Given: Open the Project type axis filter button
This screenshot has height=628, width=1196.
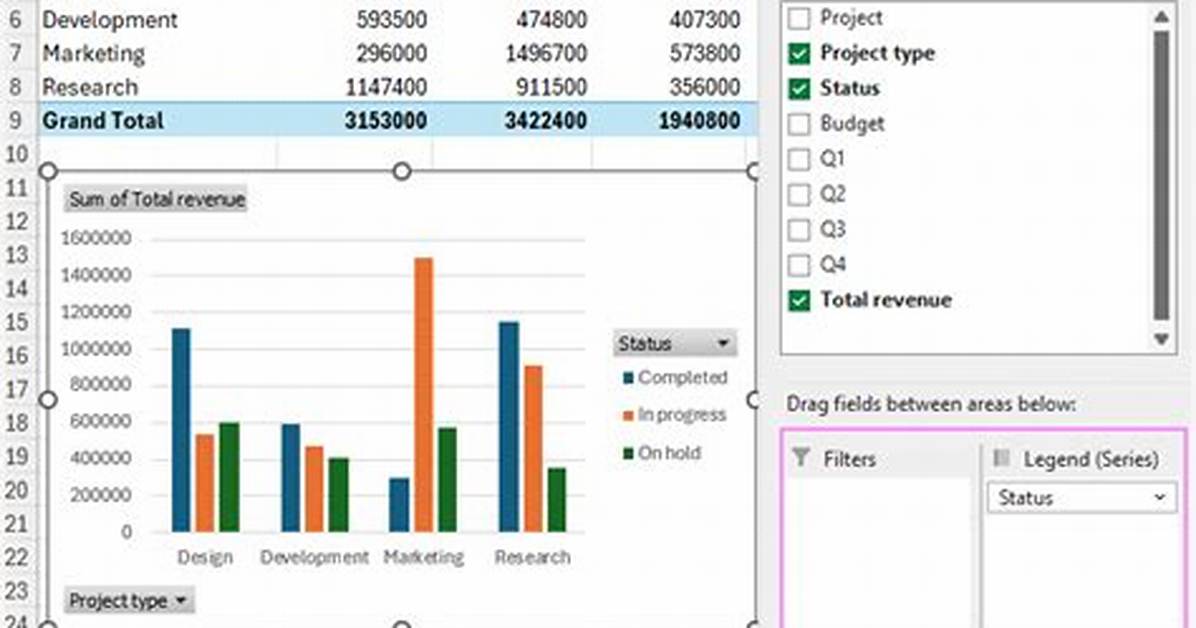Looking at the screenshot, I should pyautogui.click(x=129, y=601).
